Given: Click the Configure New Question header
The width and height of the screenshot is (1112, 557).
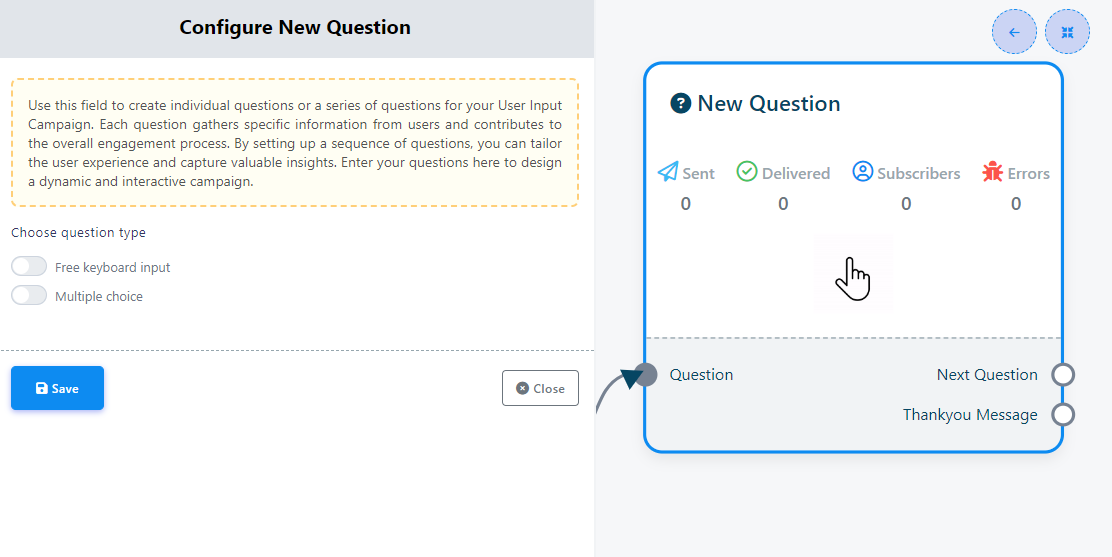Looking at the screenshot, I should [x=295, y=27].
